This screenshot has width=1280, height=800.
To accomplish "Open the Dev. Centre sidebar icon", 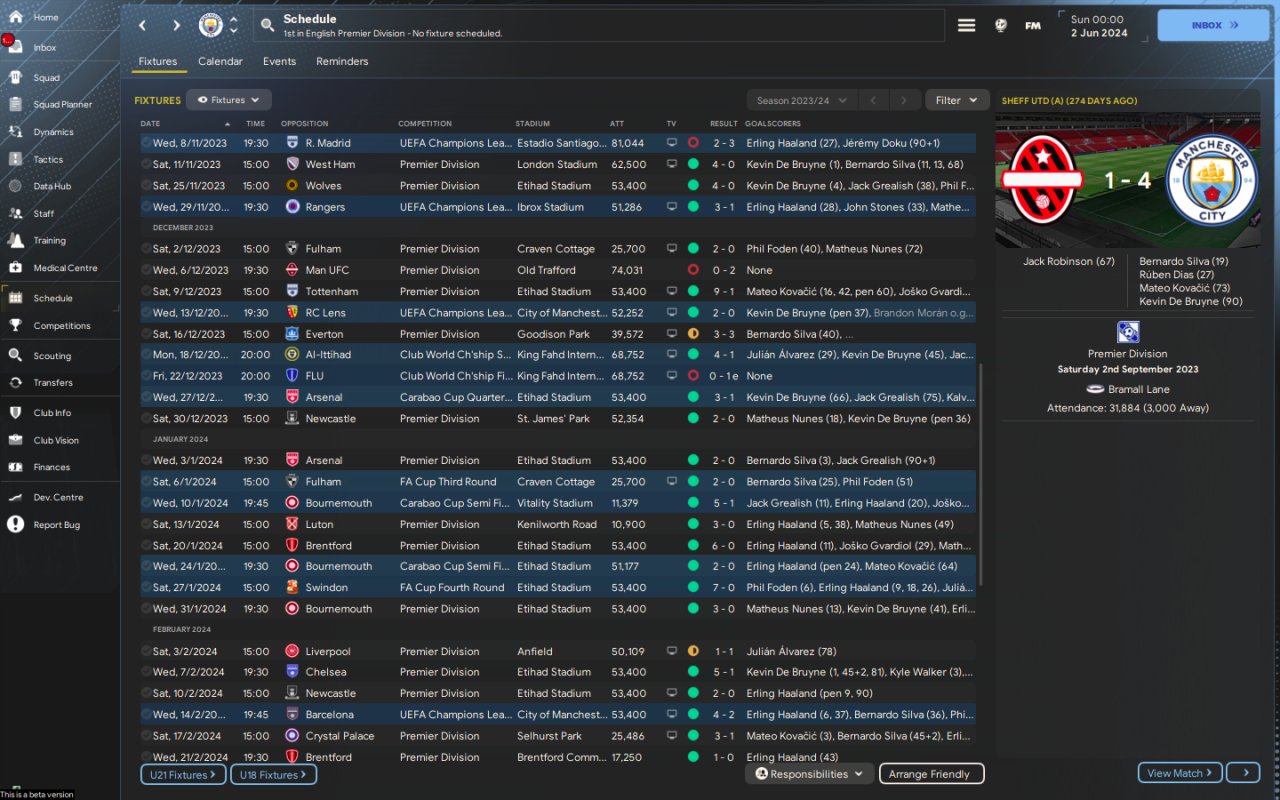I will (x=15, y=497).
